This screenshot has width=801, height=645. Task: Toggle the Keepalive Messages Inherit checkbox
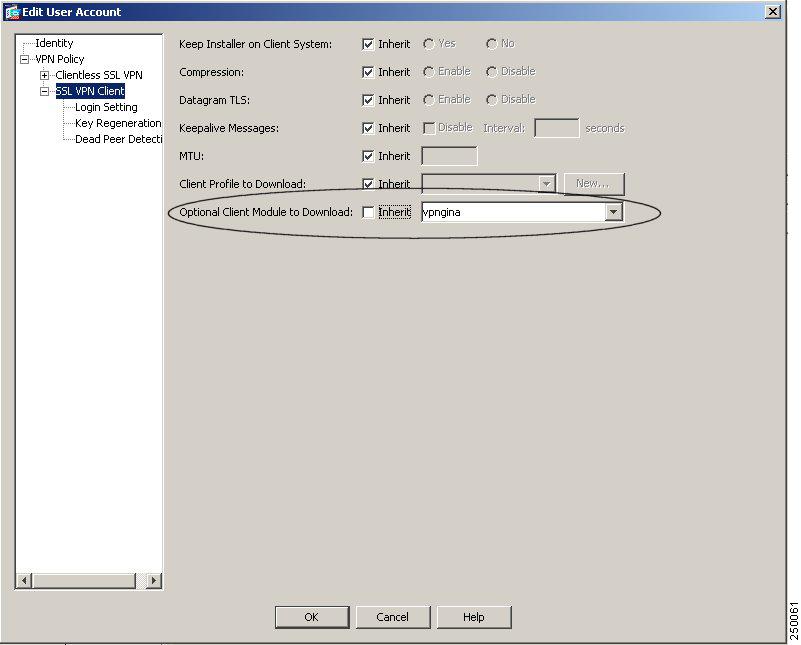368,128
